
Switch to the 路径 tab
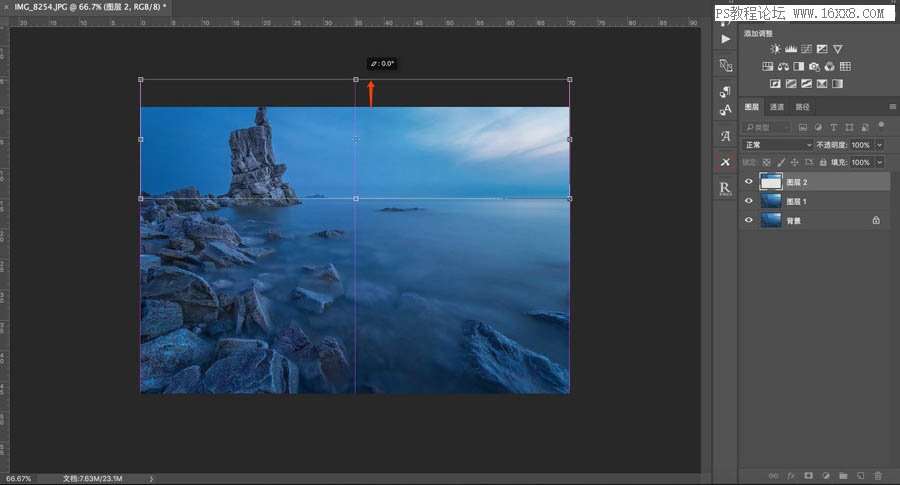tap(802, 107)
